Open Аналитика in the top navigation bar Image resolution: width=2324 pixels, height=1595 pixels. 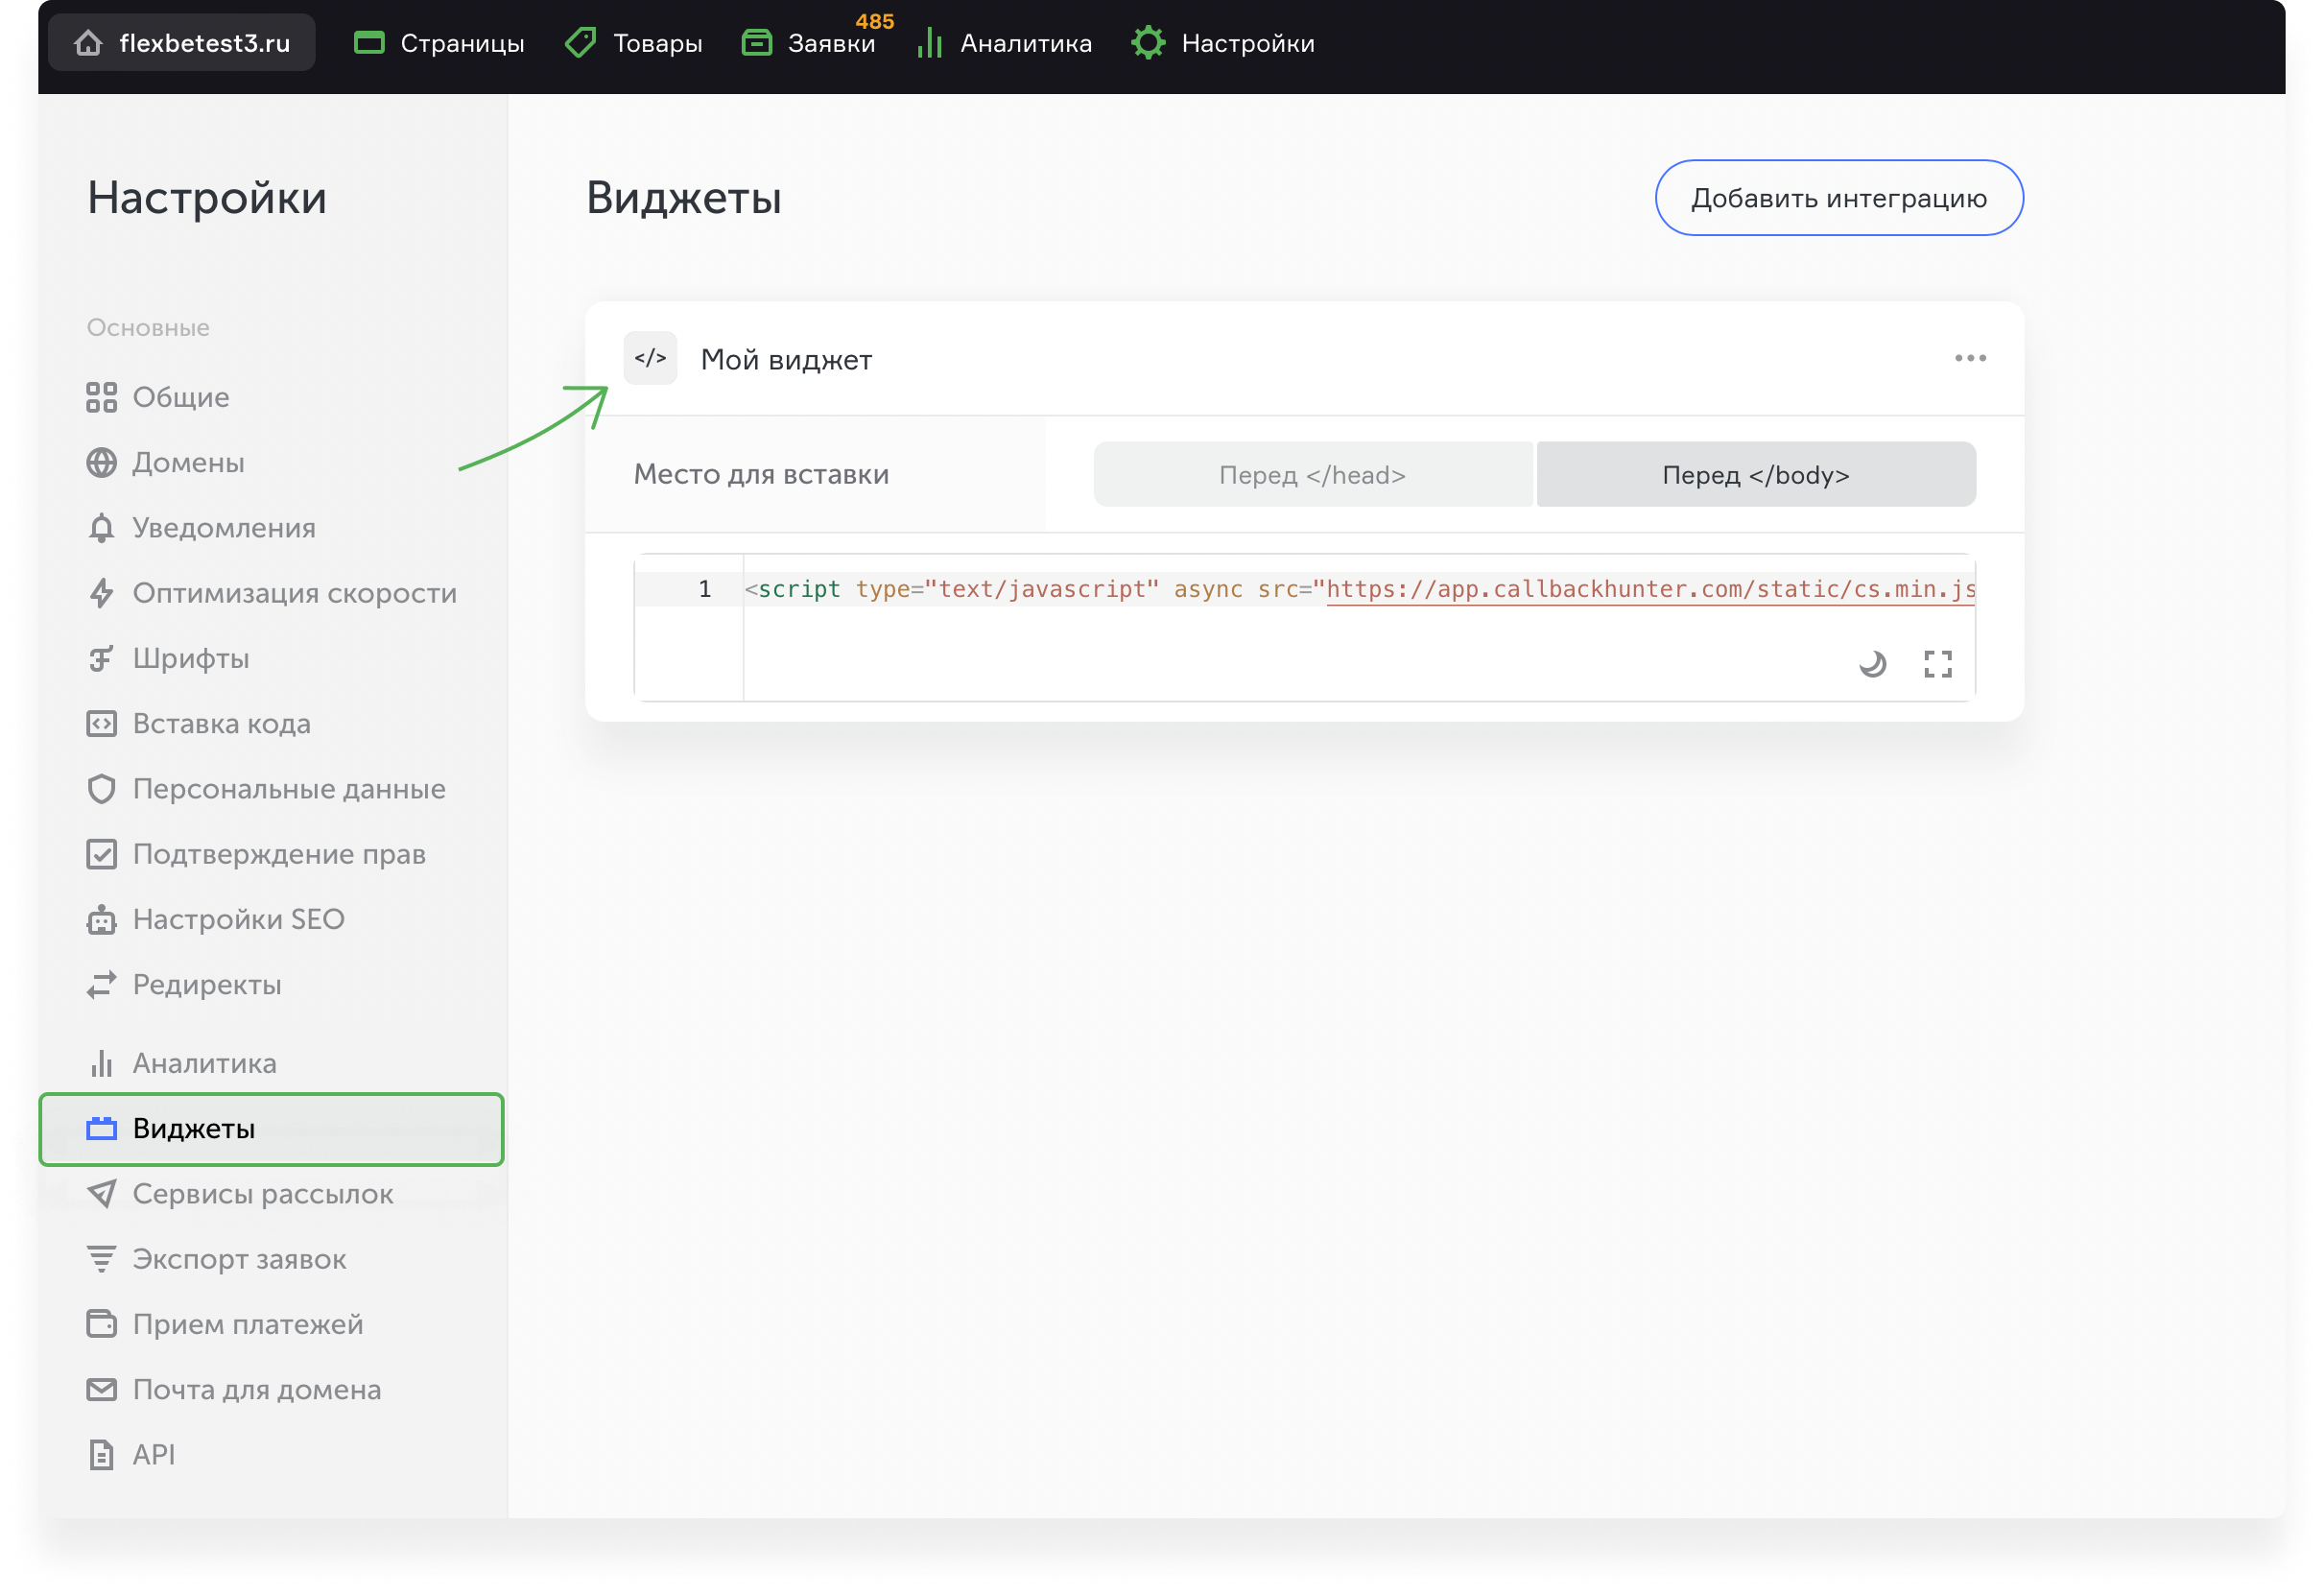(x=1004, y=43)
